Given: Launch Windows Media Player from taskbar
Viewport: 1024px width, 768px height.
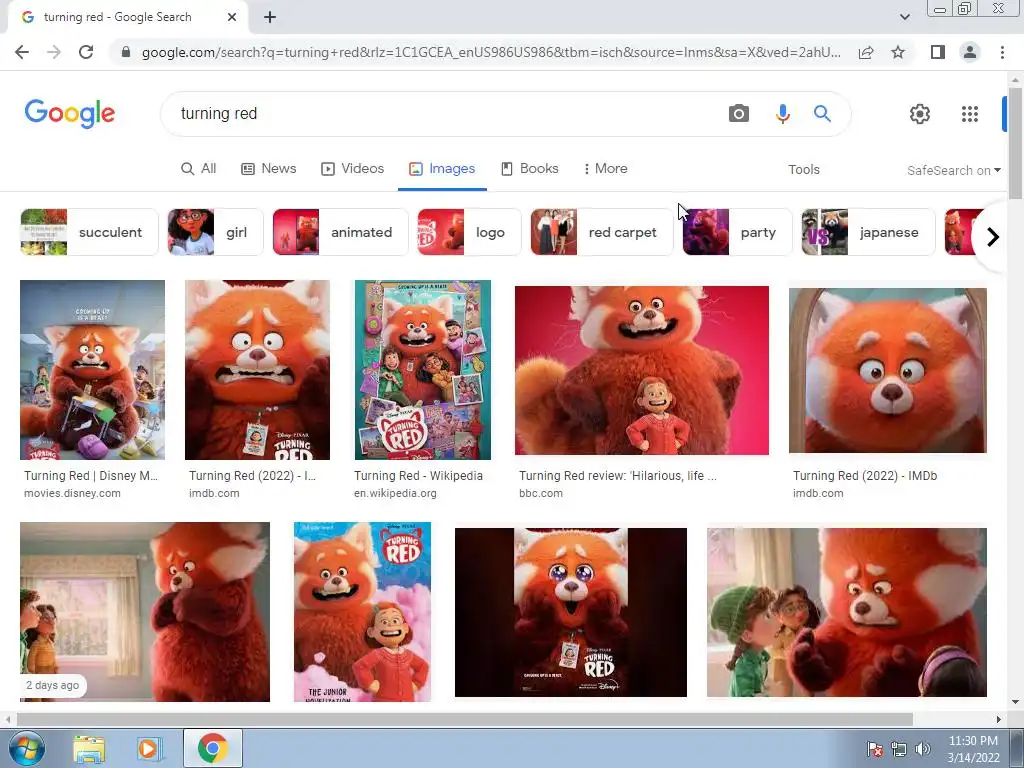Looking at the screenshot, I should click(x=149, y=749).
